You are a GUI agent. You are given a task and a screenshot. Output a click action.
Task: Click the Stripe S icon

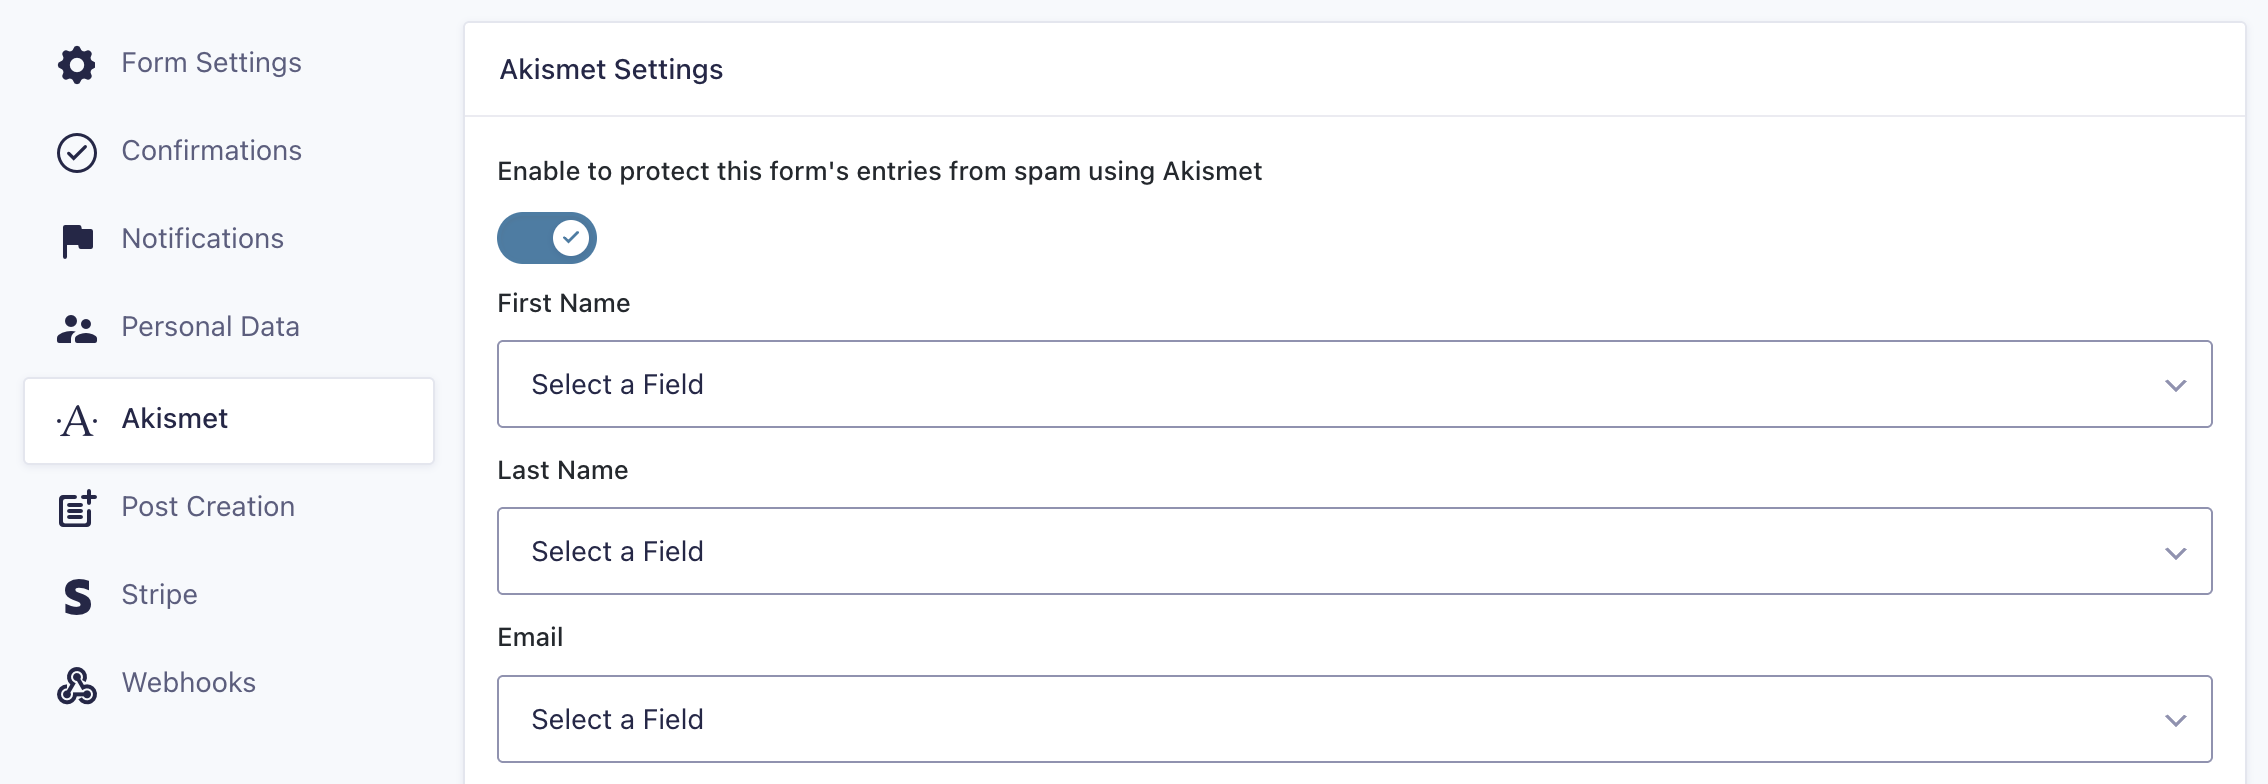click(x=77, y=597)
